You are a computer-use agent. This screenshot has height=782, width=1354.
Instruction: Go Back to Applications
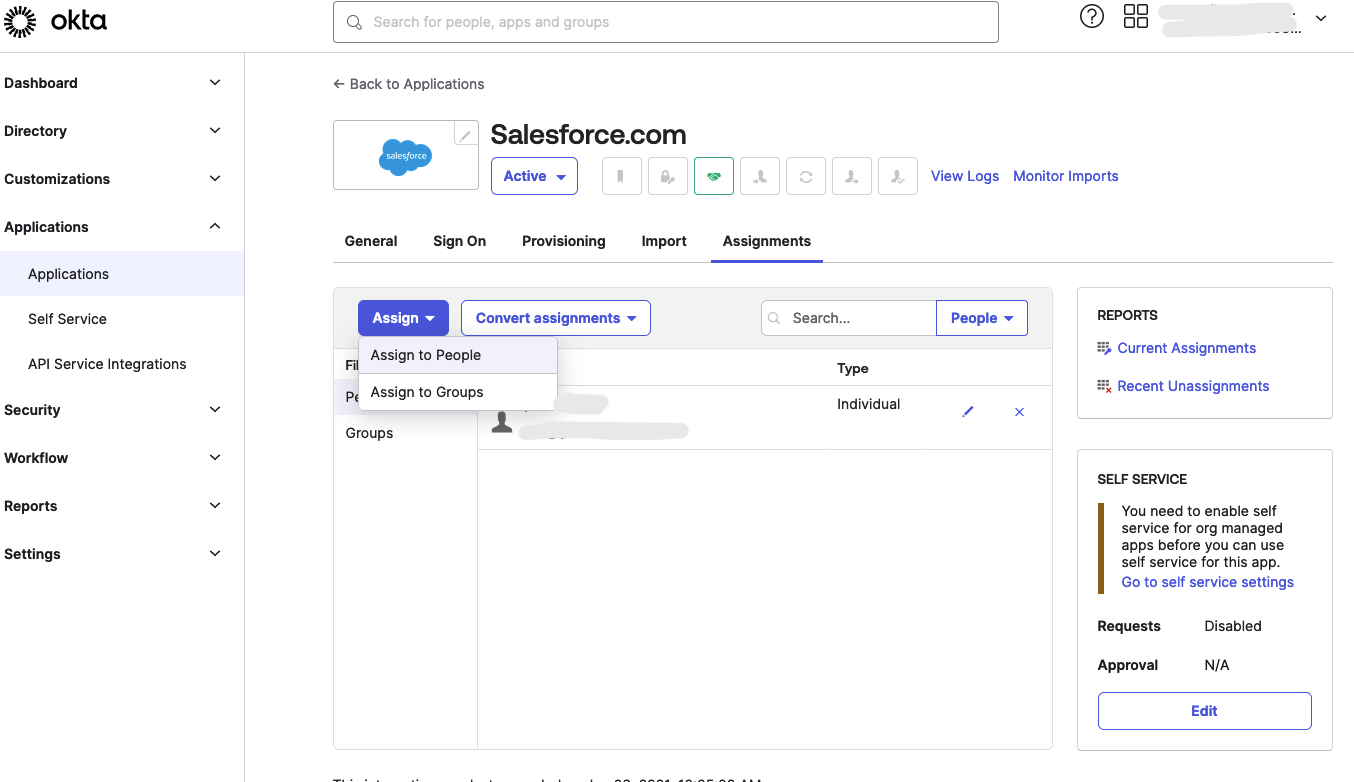(417, 84)
